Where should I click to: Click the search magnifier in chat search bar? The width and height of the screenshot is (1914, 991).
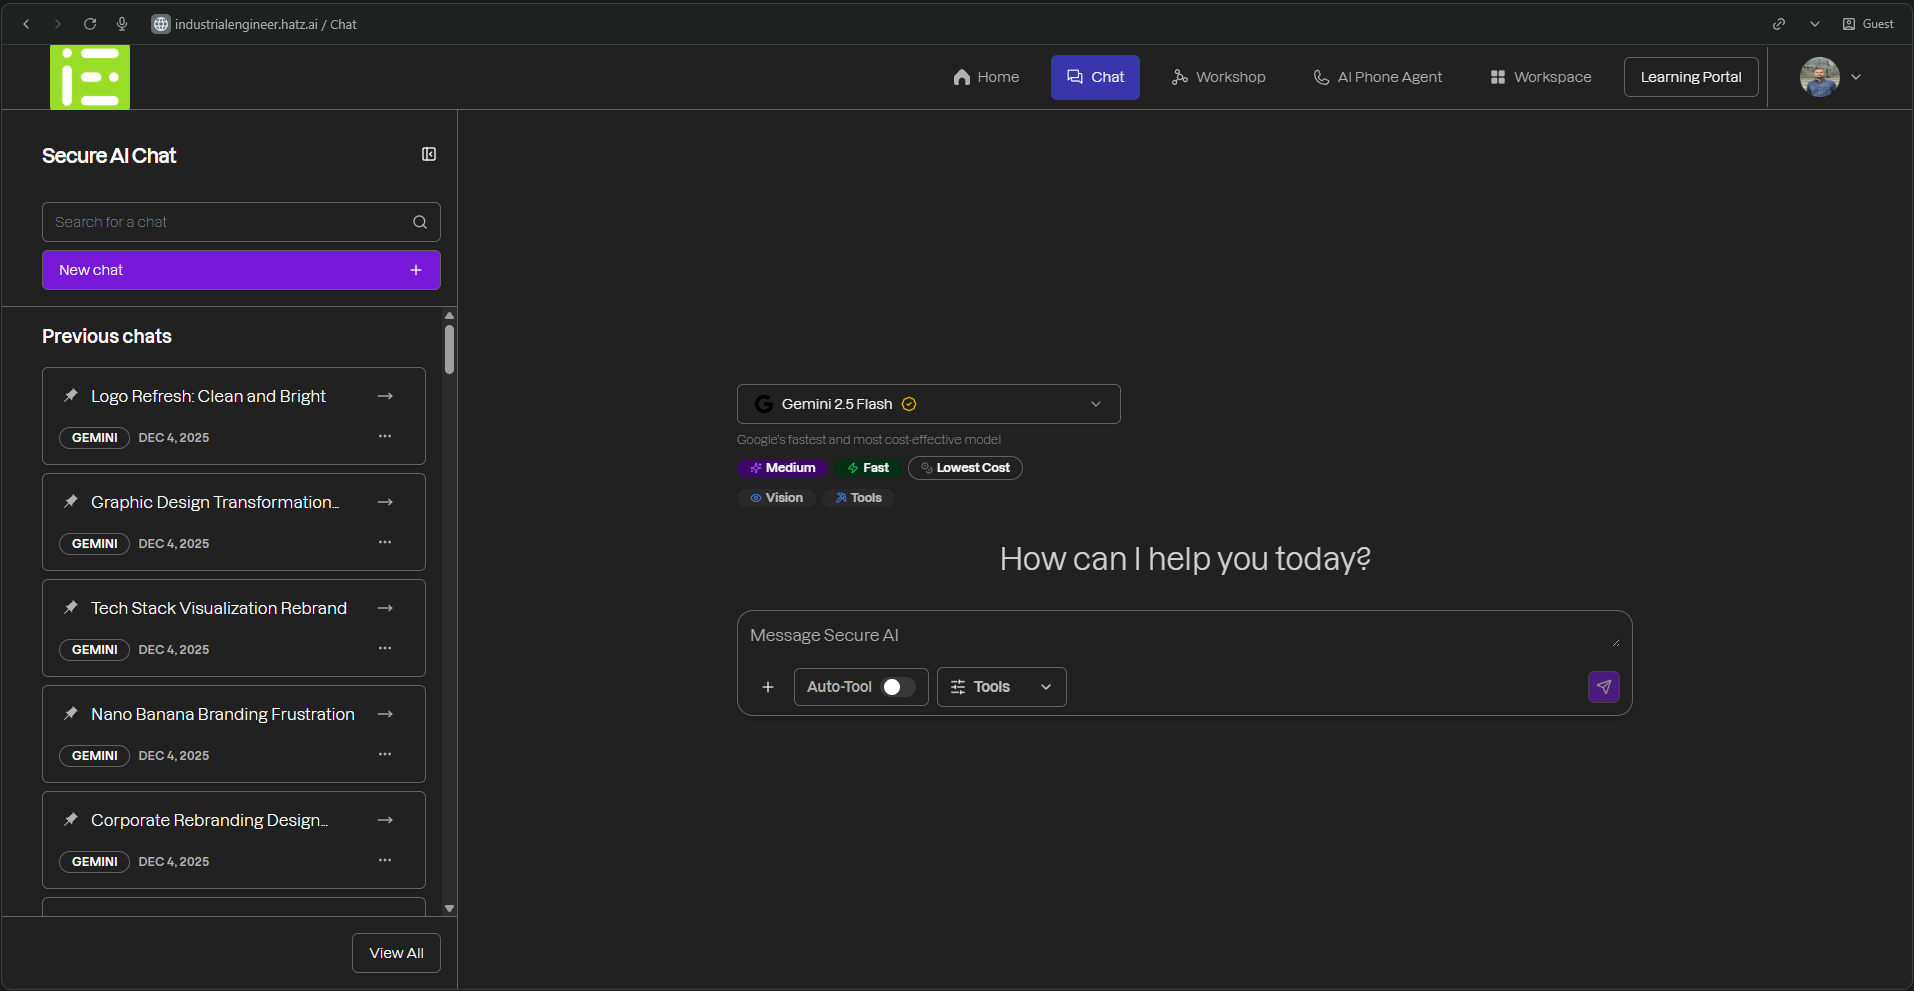pyautogui.click(x=420, y=221)
